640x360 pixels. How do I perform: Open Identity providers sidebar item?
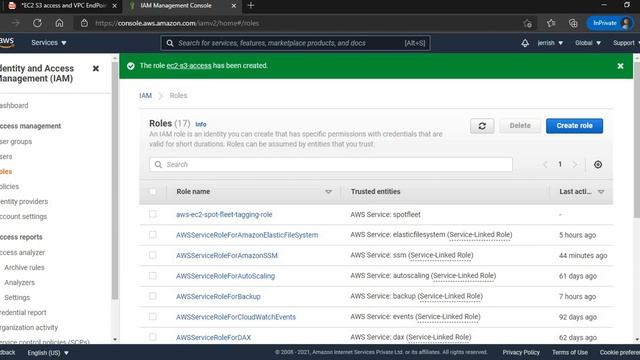pyautogui.click(x=24, y=202)
